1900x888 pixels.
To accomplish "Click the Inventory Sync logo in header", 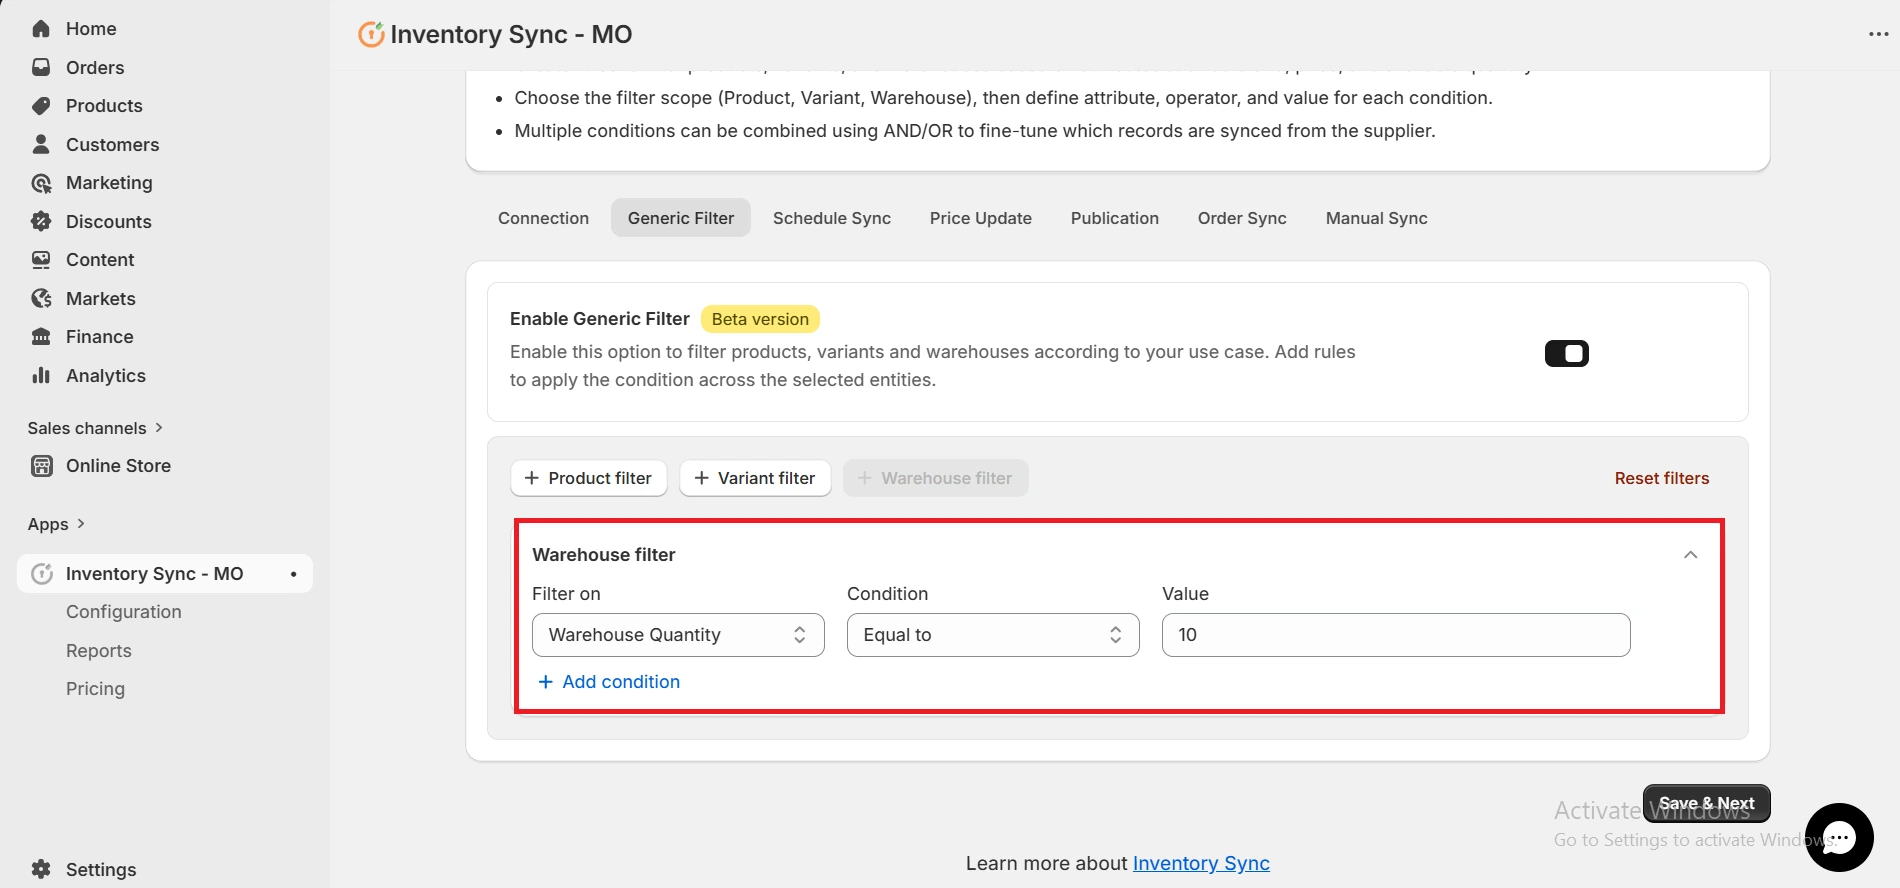I will 371,34.
